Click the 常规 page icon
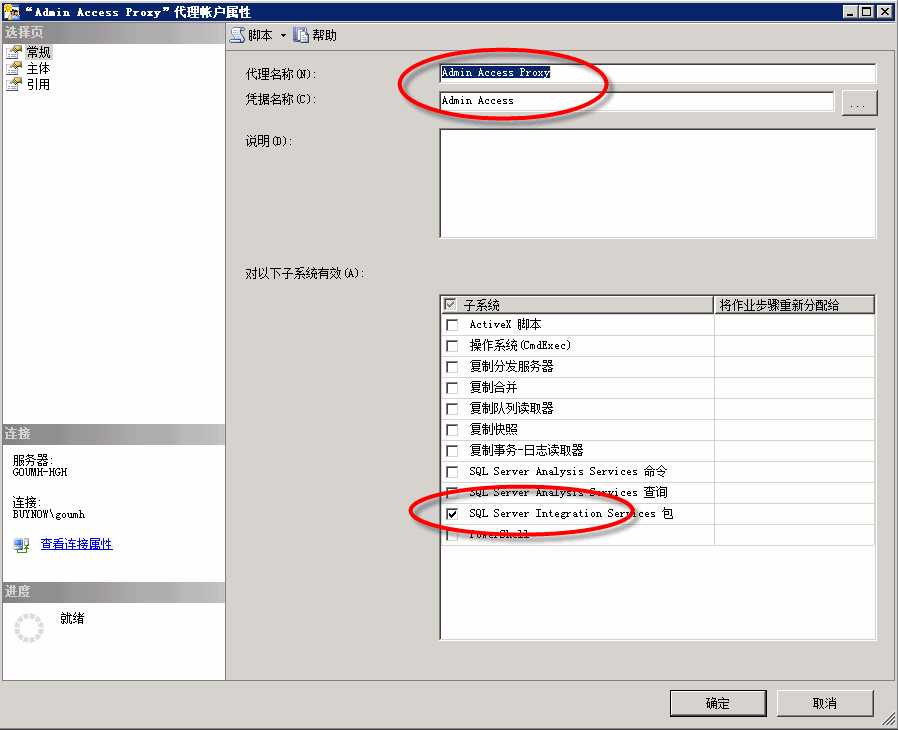 [x=14, y=52]
